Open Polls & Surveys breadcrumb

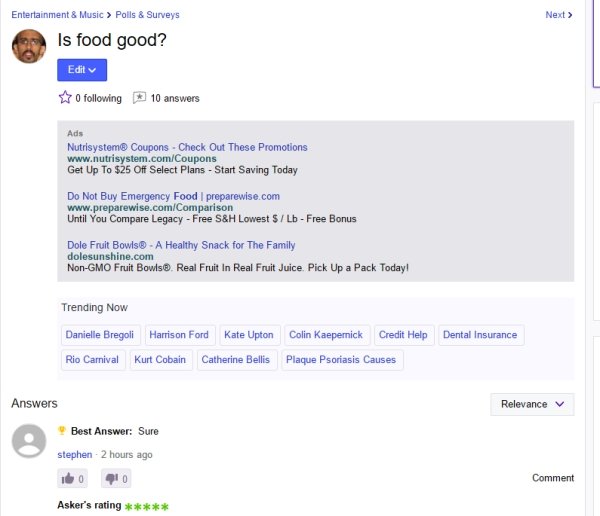coord(151,15)
